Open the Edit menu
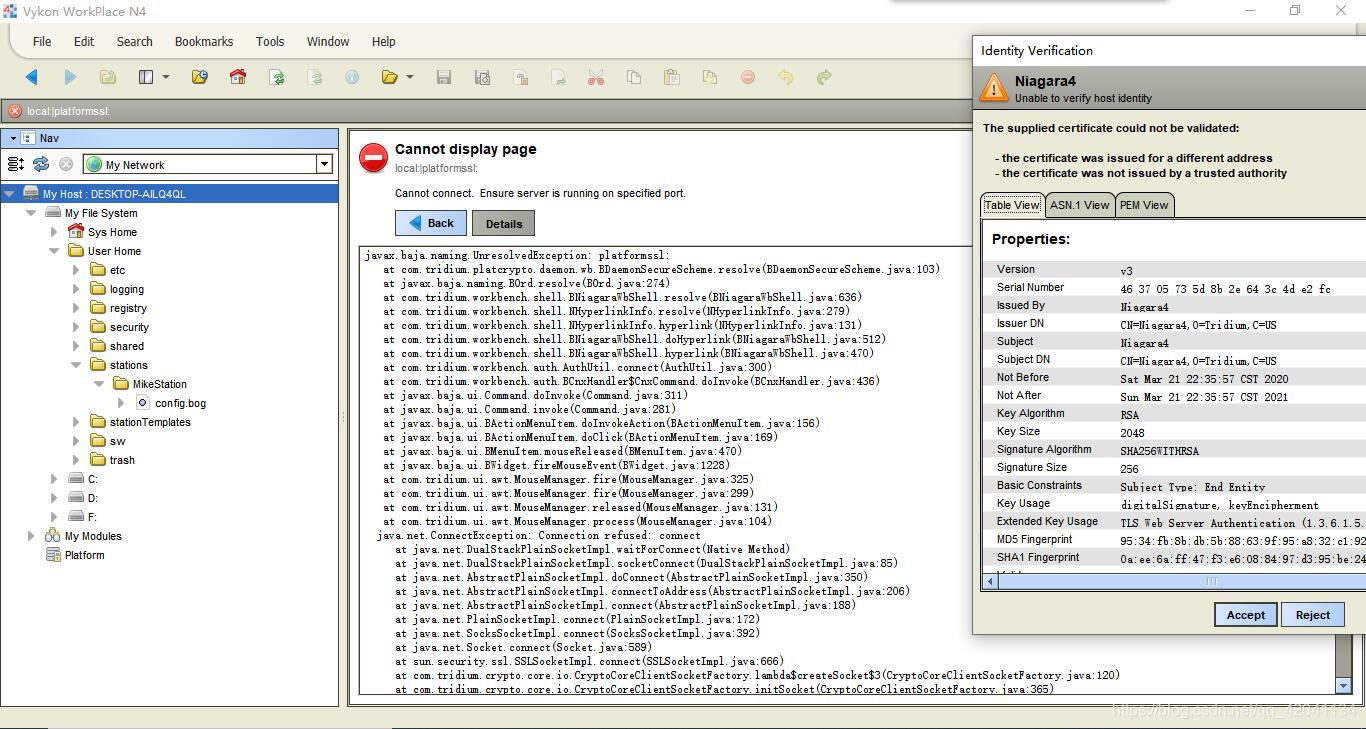1366x729 pixels. (84, 42)
